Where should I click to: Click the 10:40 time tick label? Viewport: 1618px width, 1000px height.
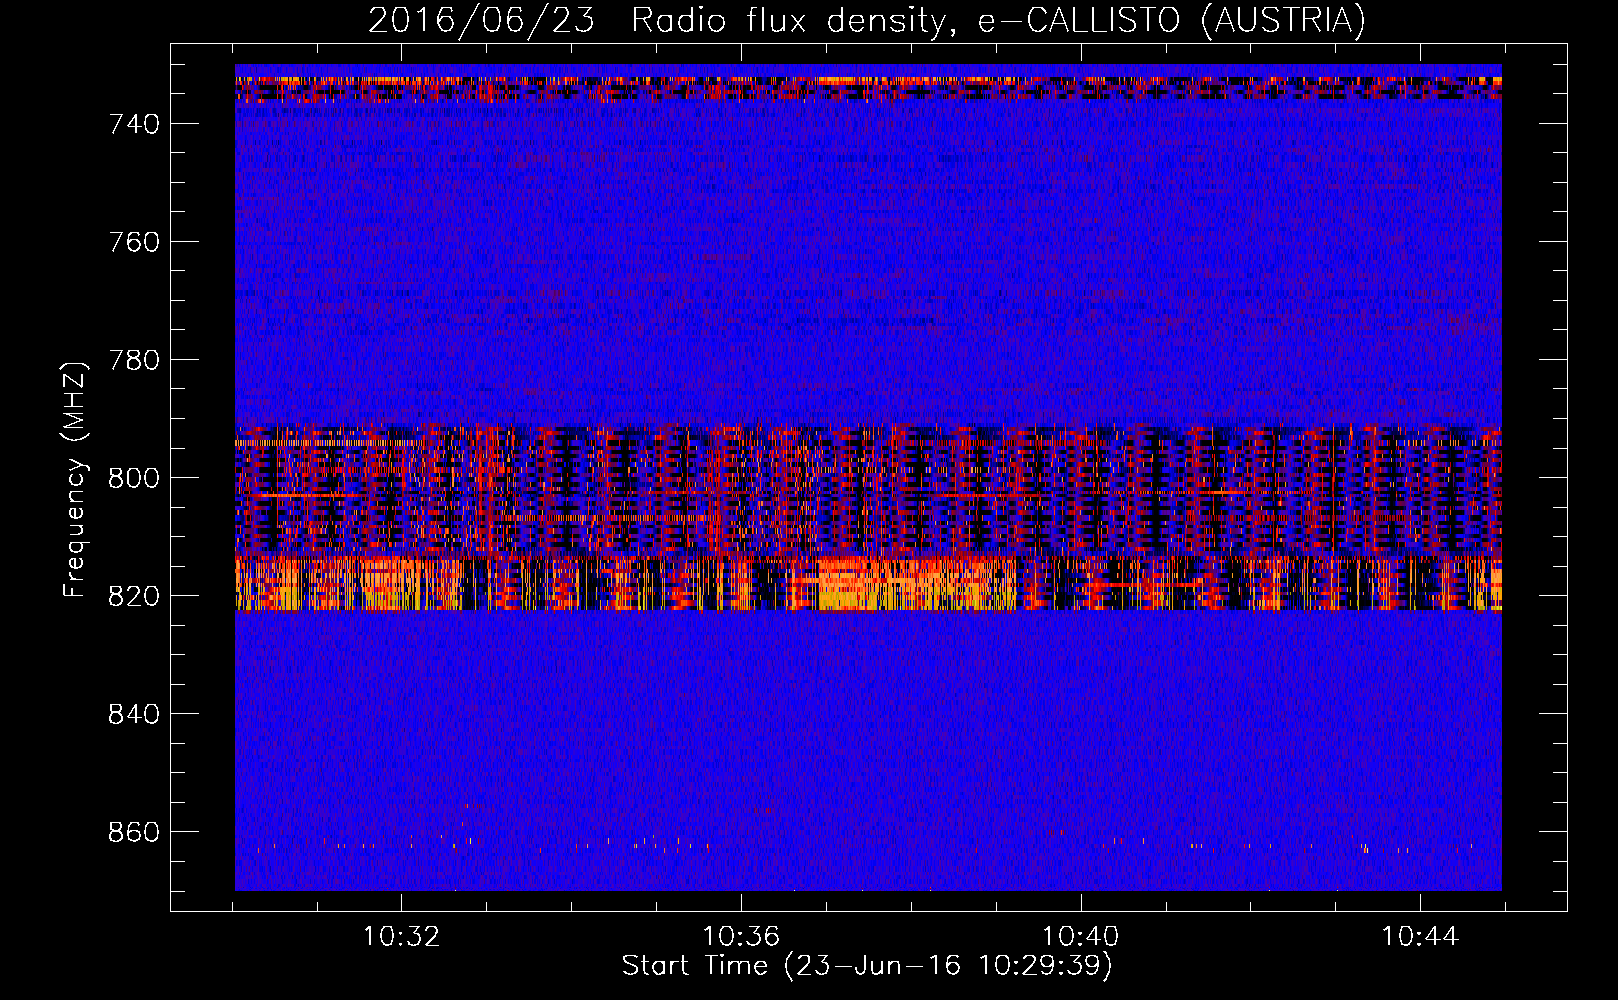1081,937
